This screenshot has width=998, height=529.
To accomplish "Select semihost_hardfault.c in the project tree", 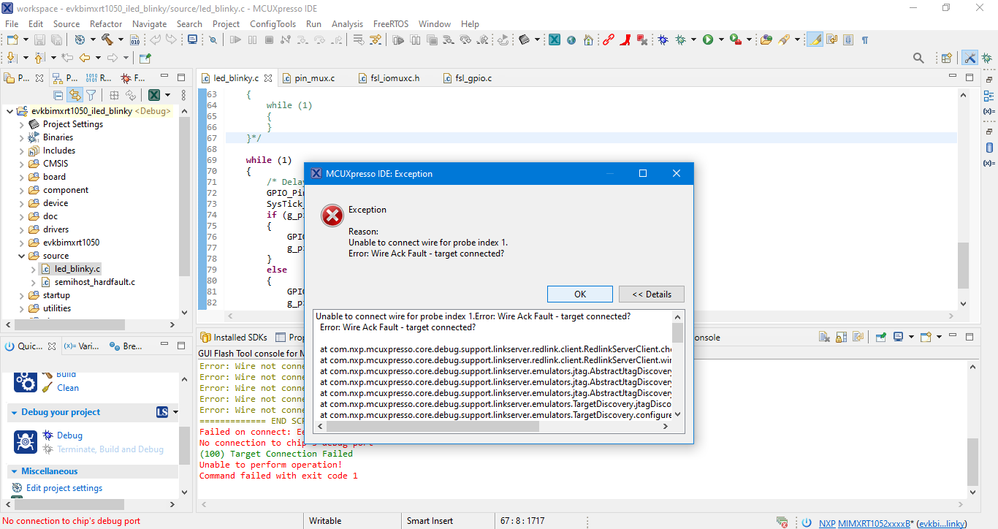I will pyautogui.click(x=94, y=282).
